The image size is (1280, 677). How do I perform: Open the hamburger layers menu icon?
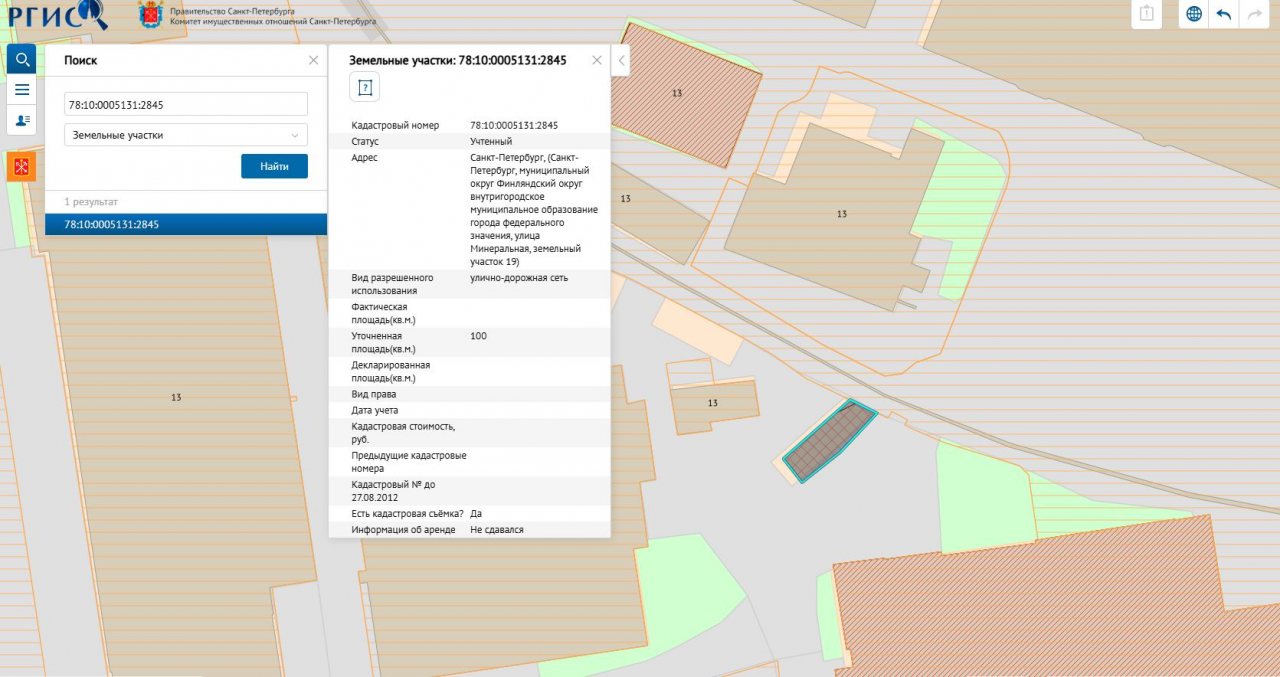coord(21,89)
